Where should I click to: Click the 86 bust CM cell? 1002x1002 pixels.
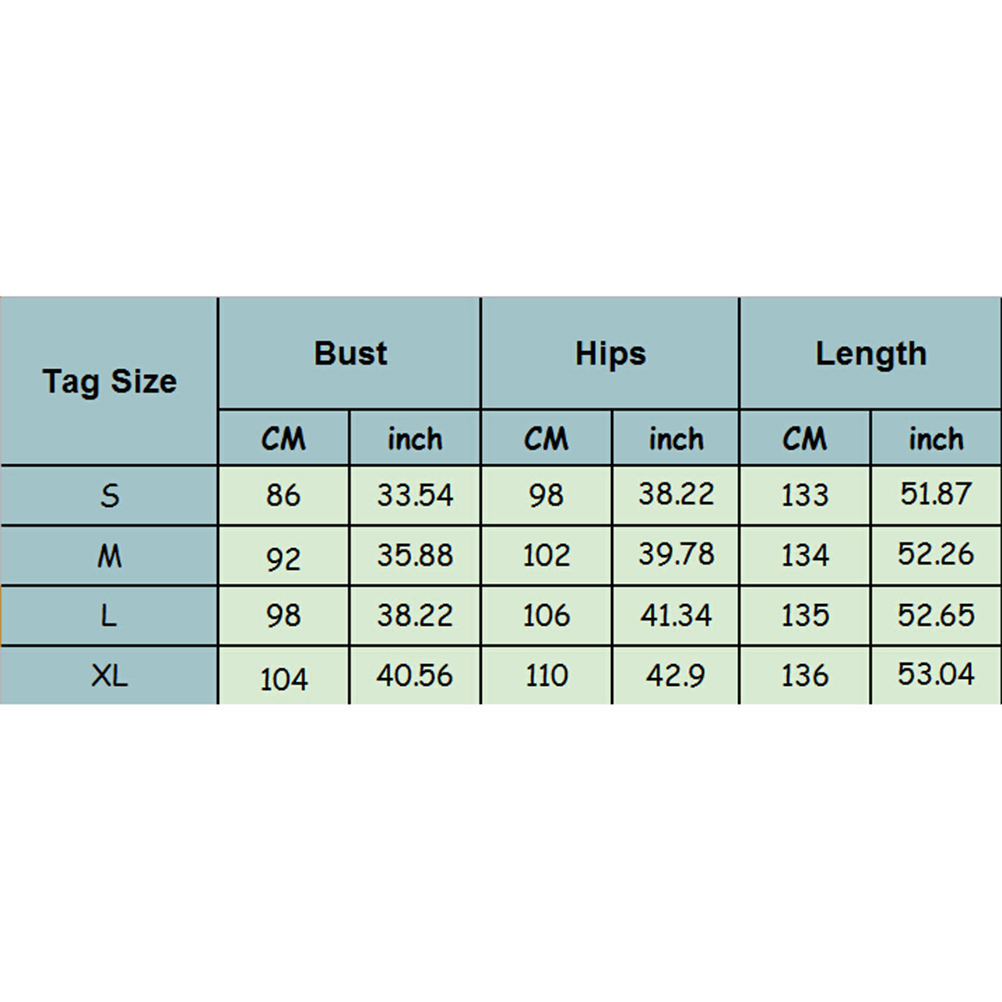coord(284,495)
